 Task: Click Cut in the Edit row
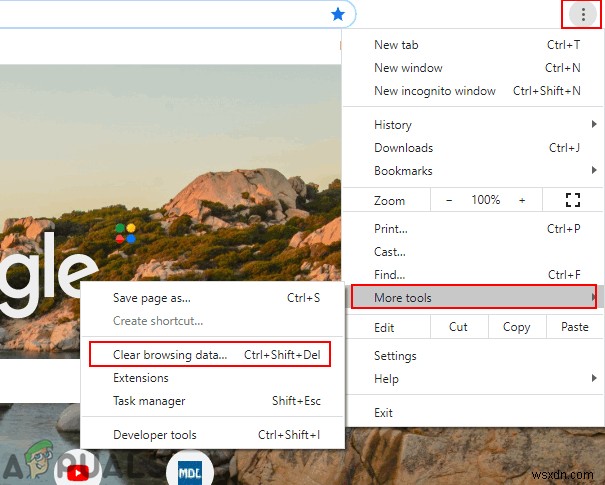(x=459, y=327)
